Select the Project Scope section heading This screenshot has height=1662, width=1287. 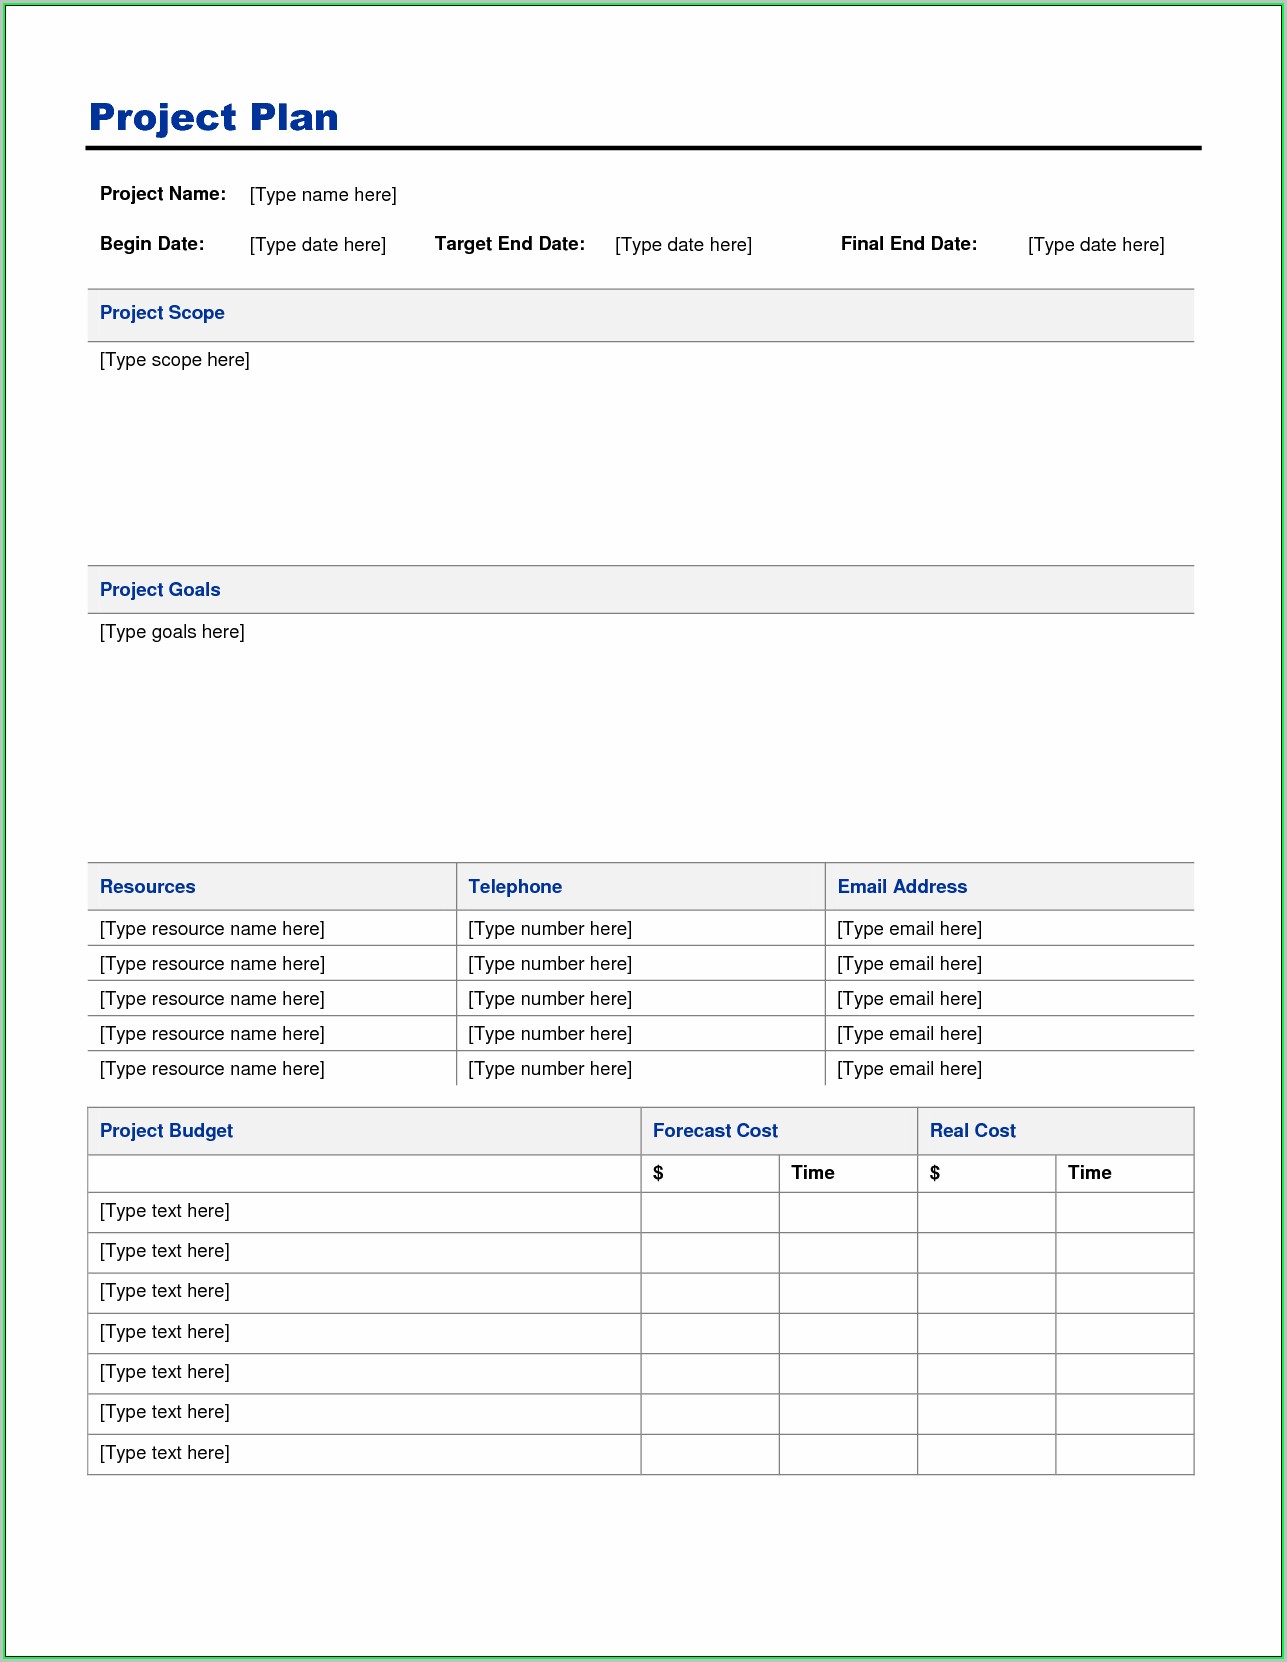(x=162, y=313)
